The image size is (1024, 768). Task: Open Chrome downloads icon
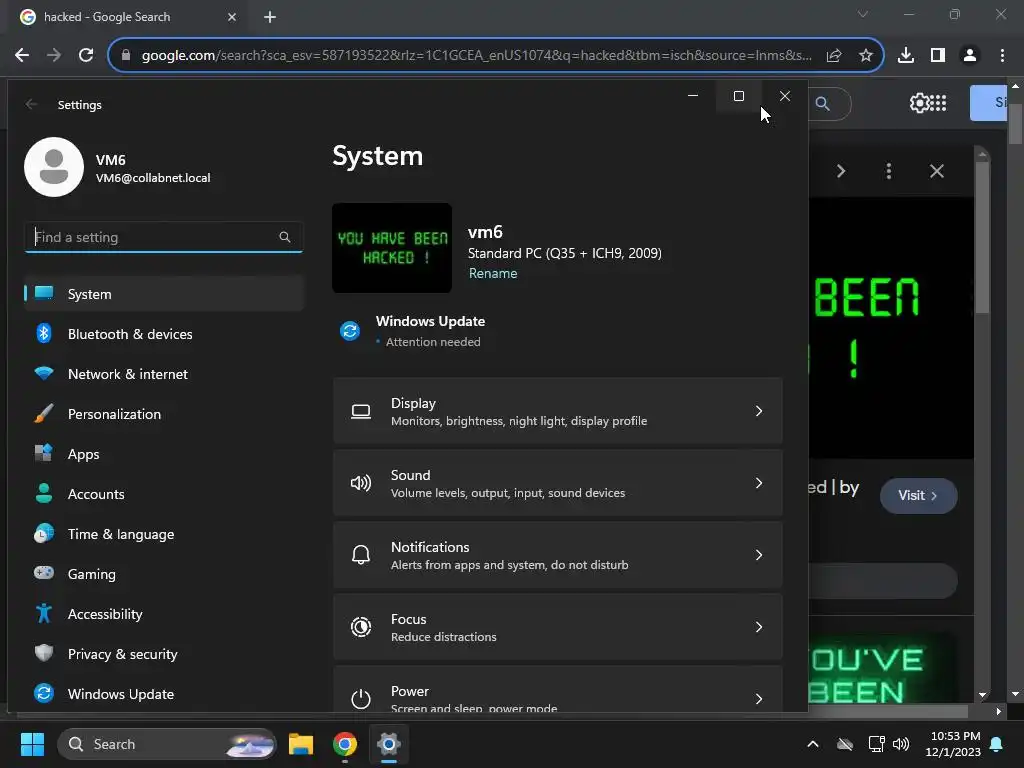(x=906, y=56)
